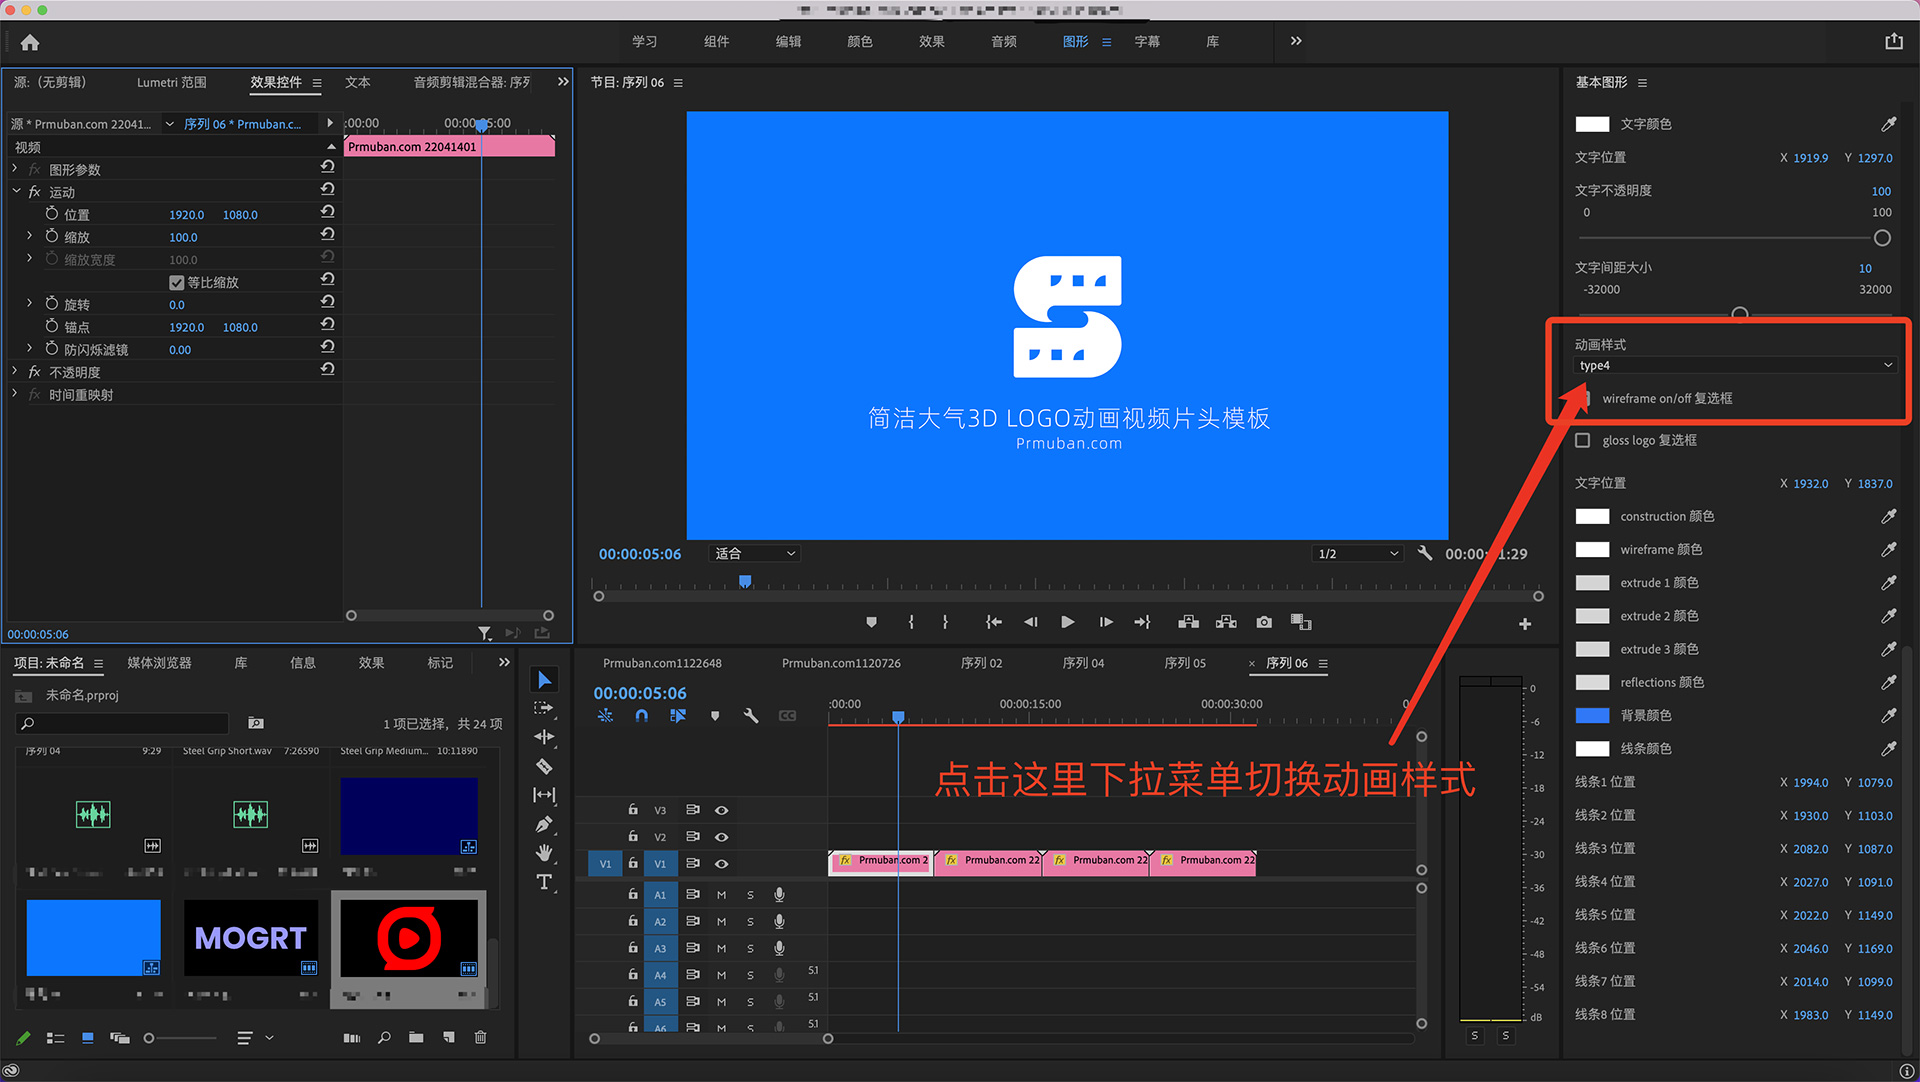This screenshot has width=1920, height=1082.
Task: Click the MOGRT thumbnail in the project panel
Action: point(250,938)
